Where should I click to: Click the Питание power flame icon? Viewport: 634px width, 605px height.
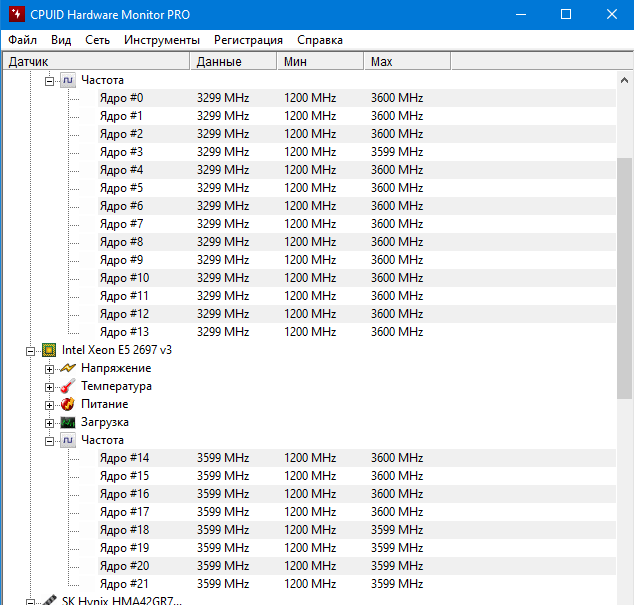click(x=68, y=404)
